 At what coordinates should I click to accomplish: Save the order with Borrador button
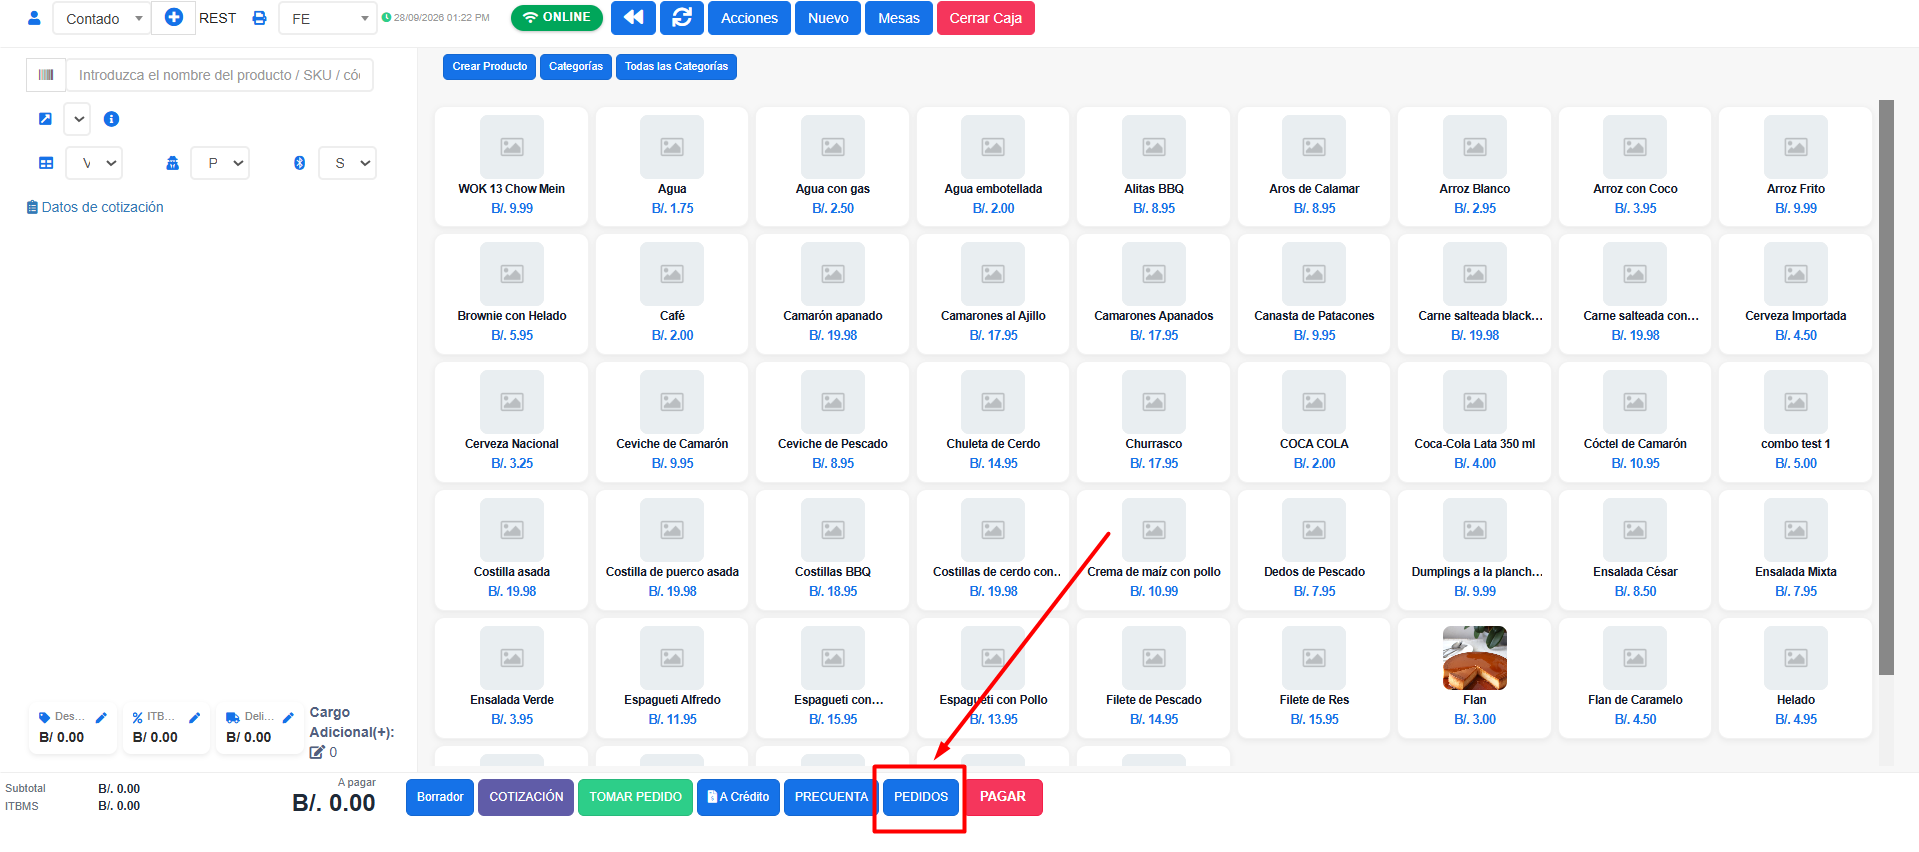click(440, 797)
